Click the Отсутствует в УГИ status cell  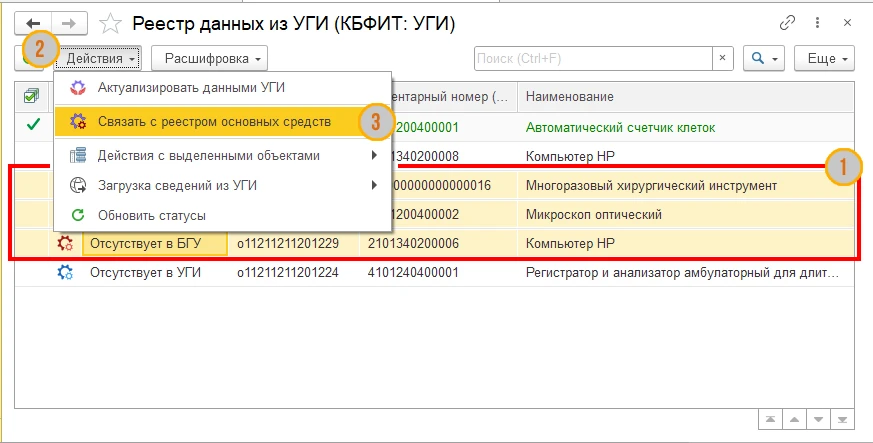pos(155,273)
